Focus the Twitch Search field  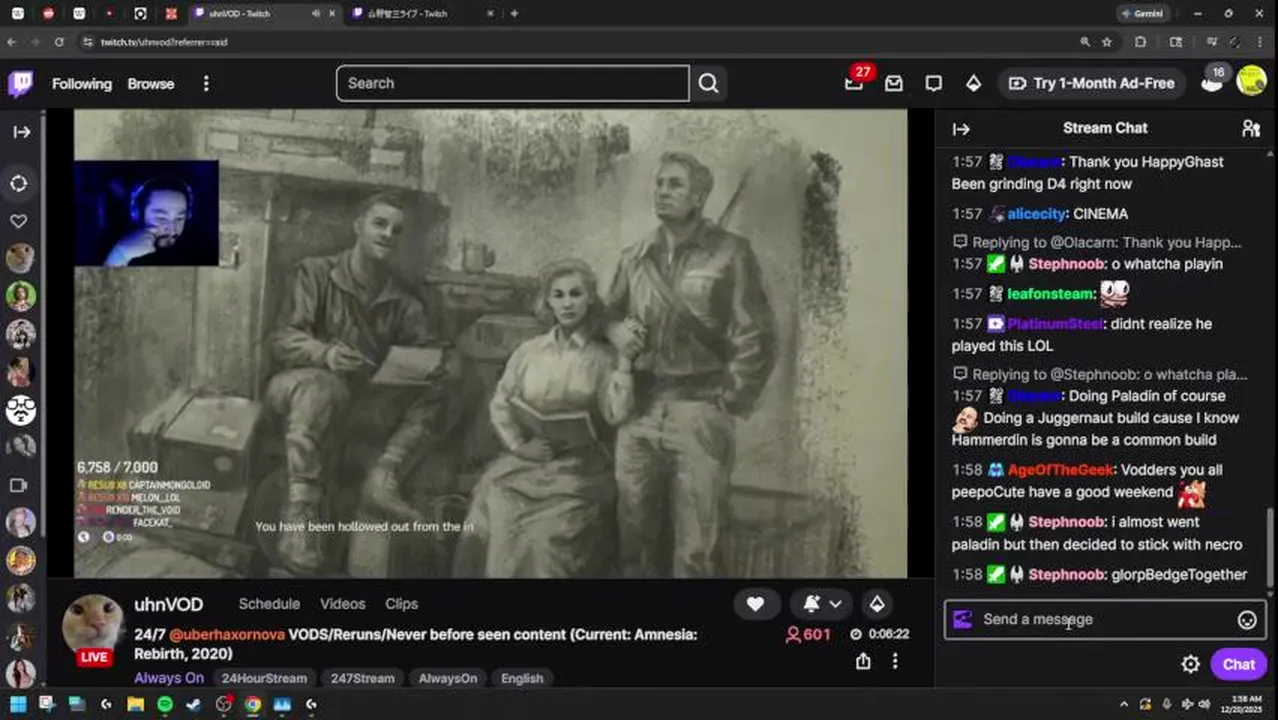tap(512, 83)
